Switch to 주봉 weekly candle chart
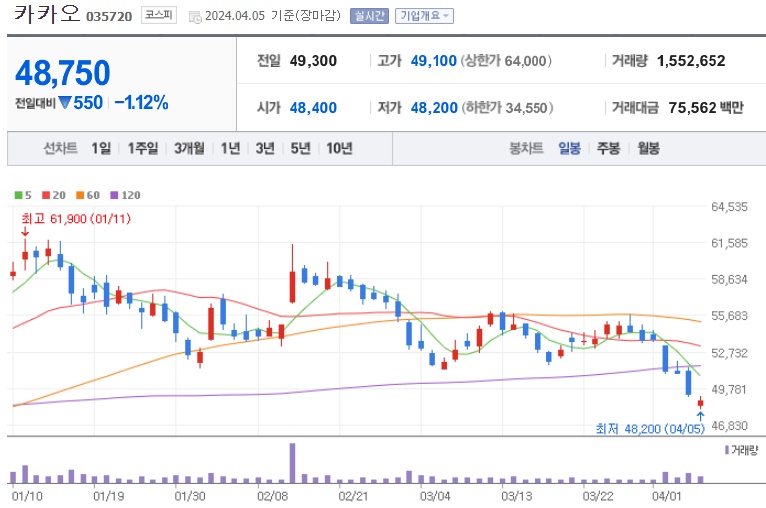766x508 pixels. pyautogui.click(x=608, y=148)
